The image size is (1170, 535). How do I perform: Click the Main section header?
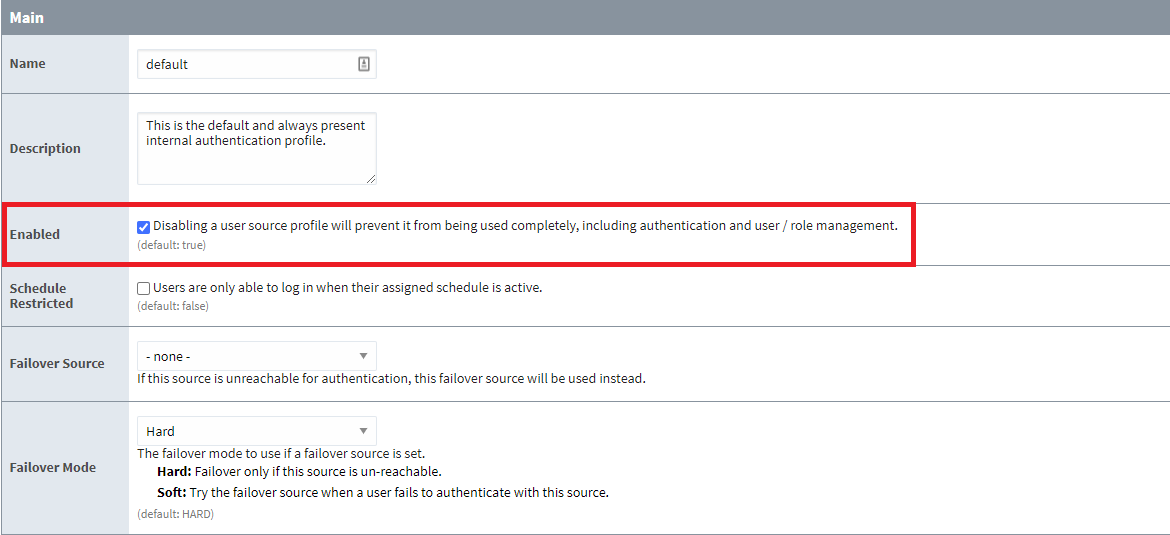(585, 17)
